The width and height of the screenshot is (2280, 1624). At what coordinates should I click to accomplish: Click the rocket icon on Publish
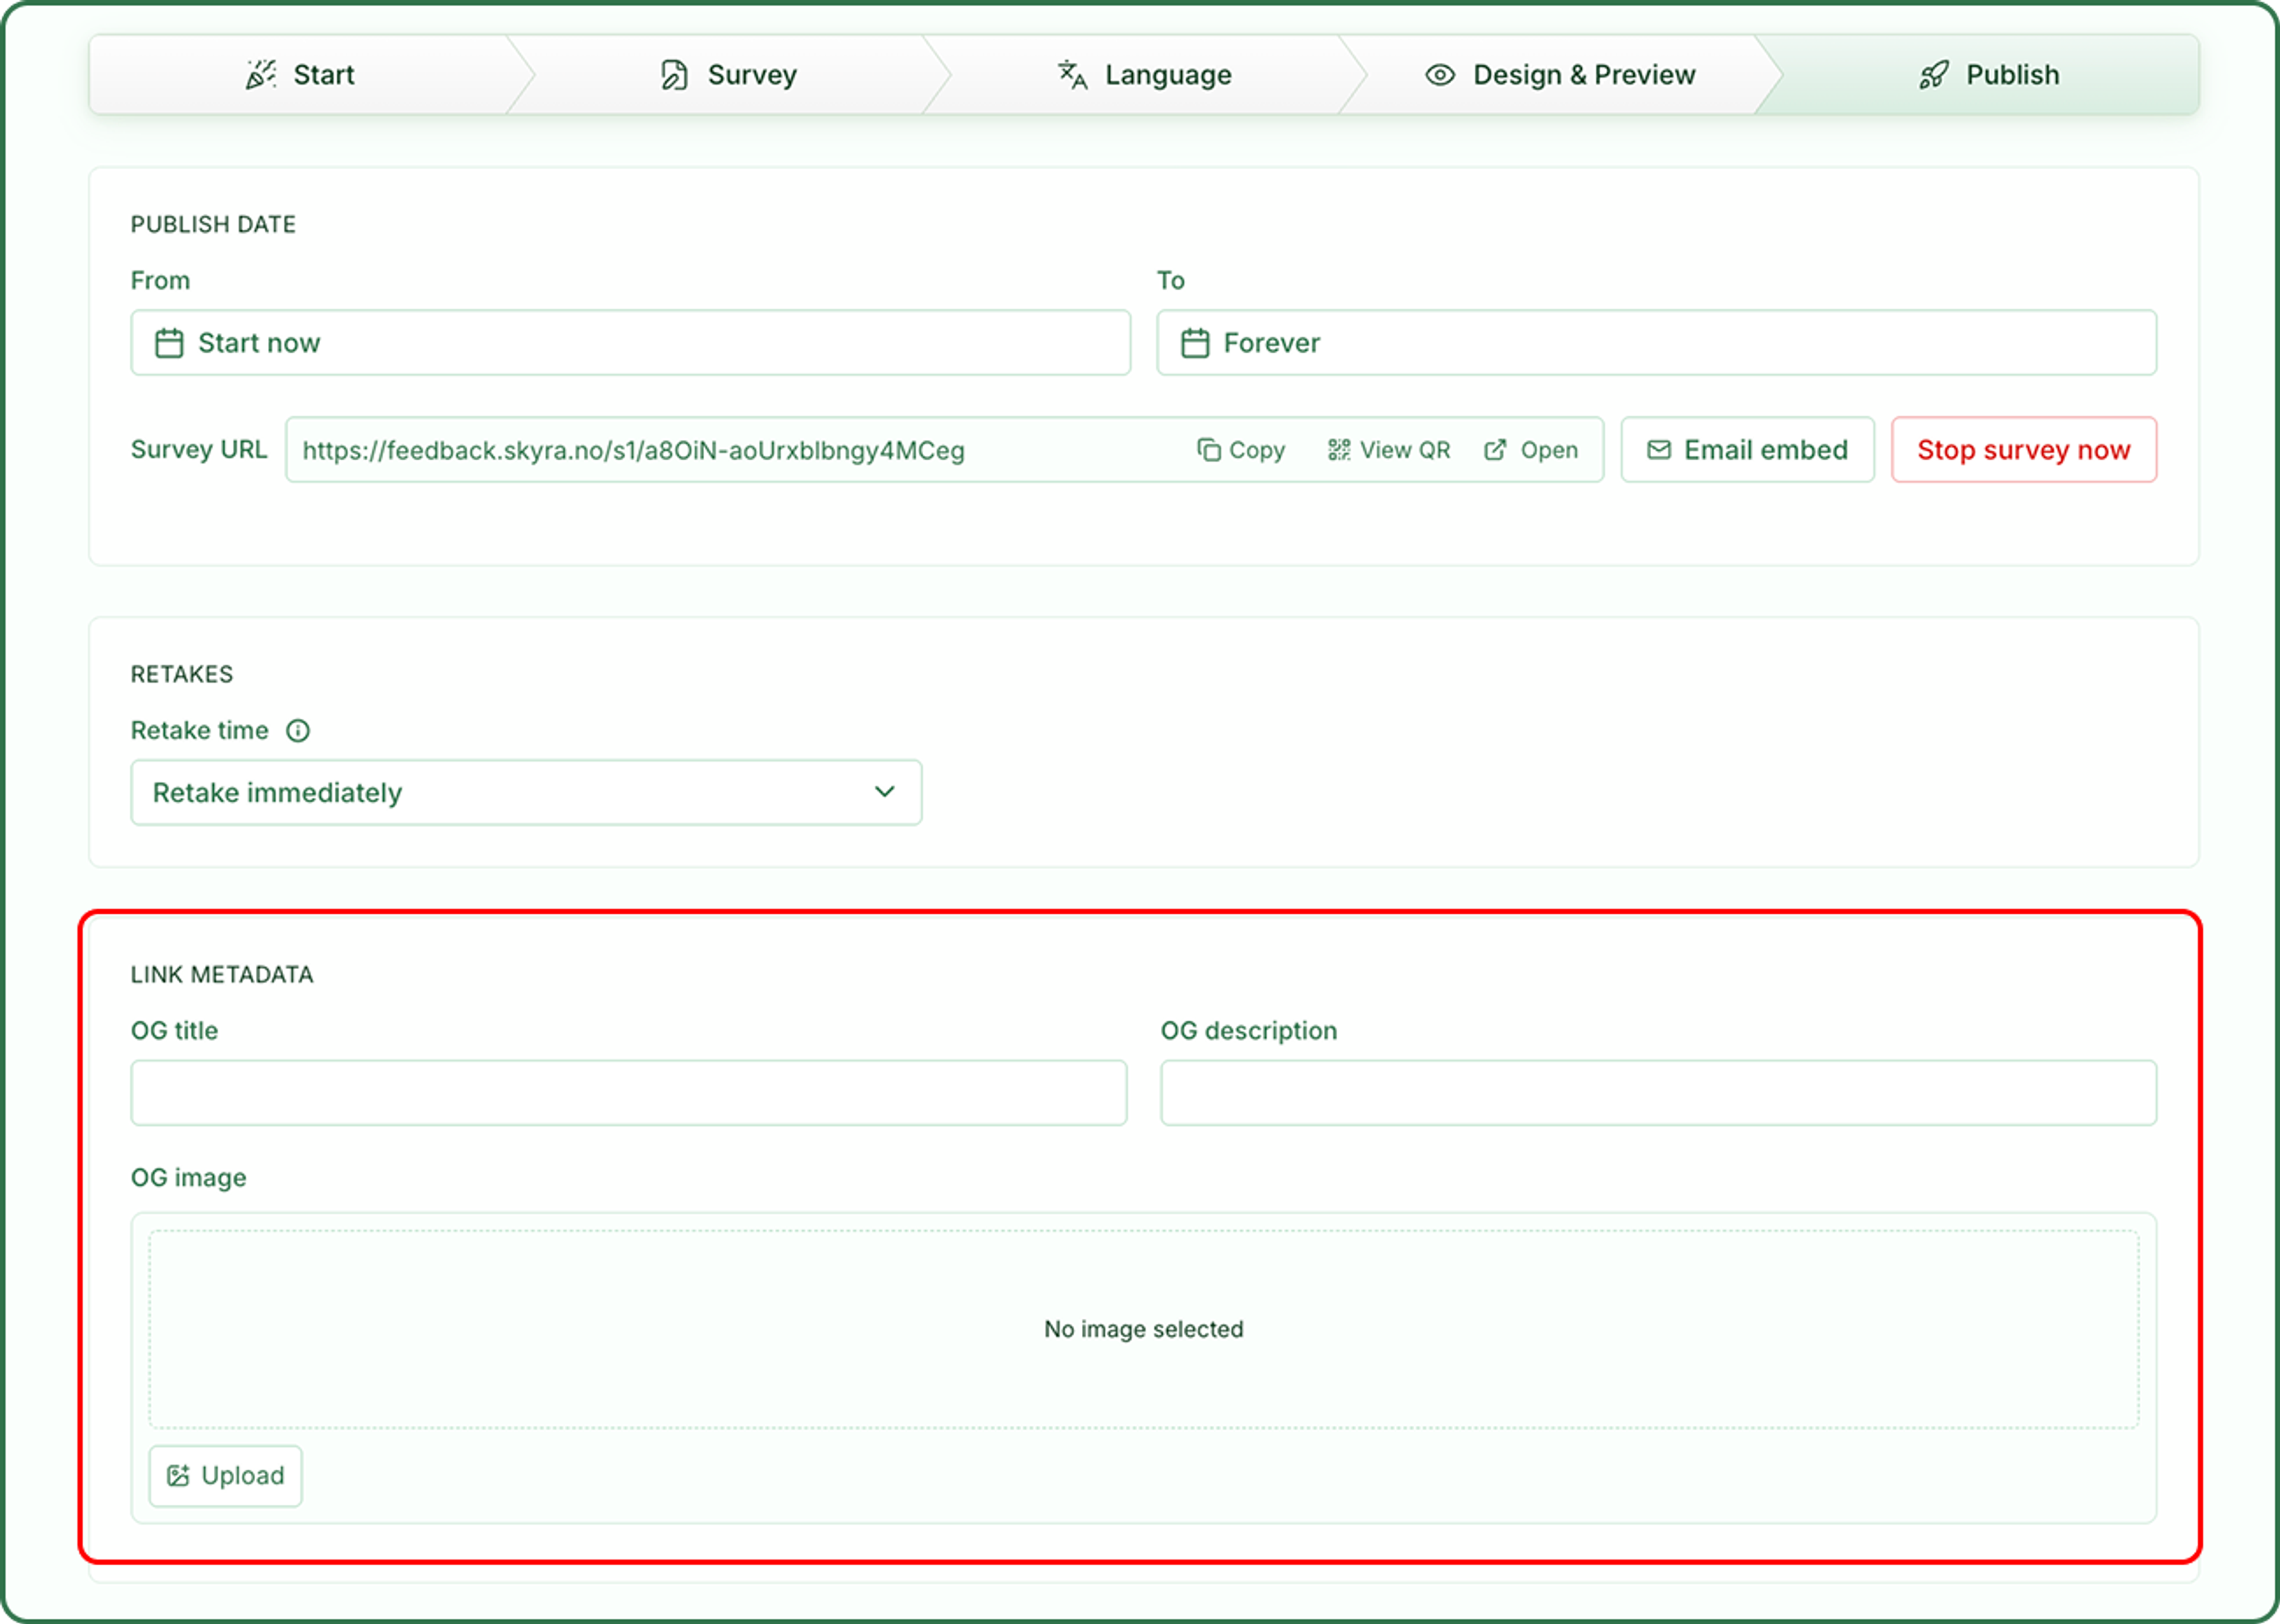[1934, 75]
